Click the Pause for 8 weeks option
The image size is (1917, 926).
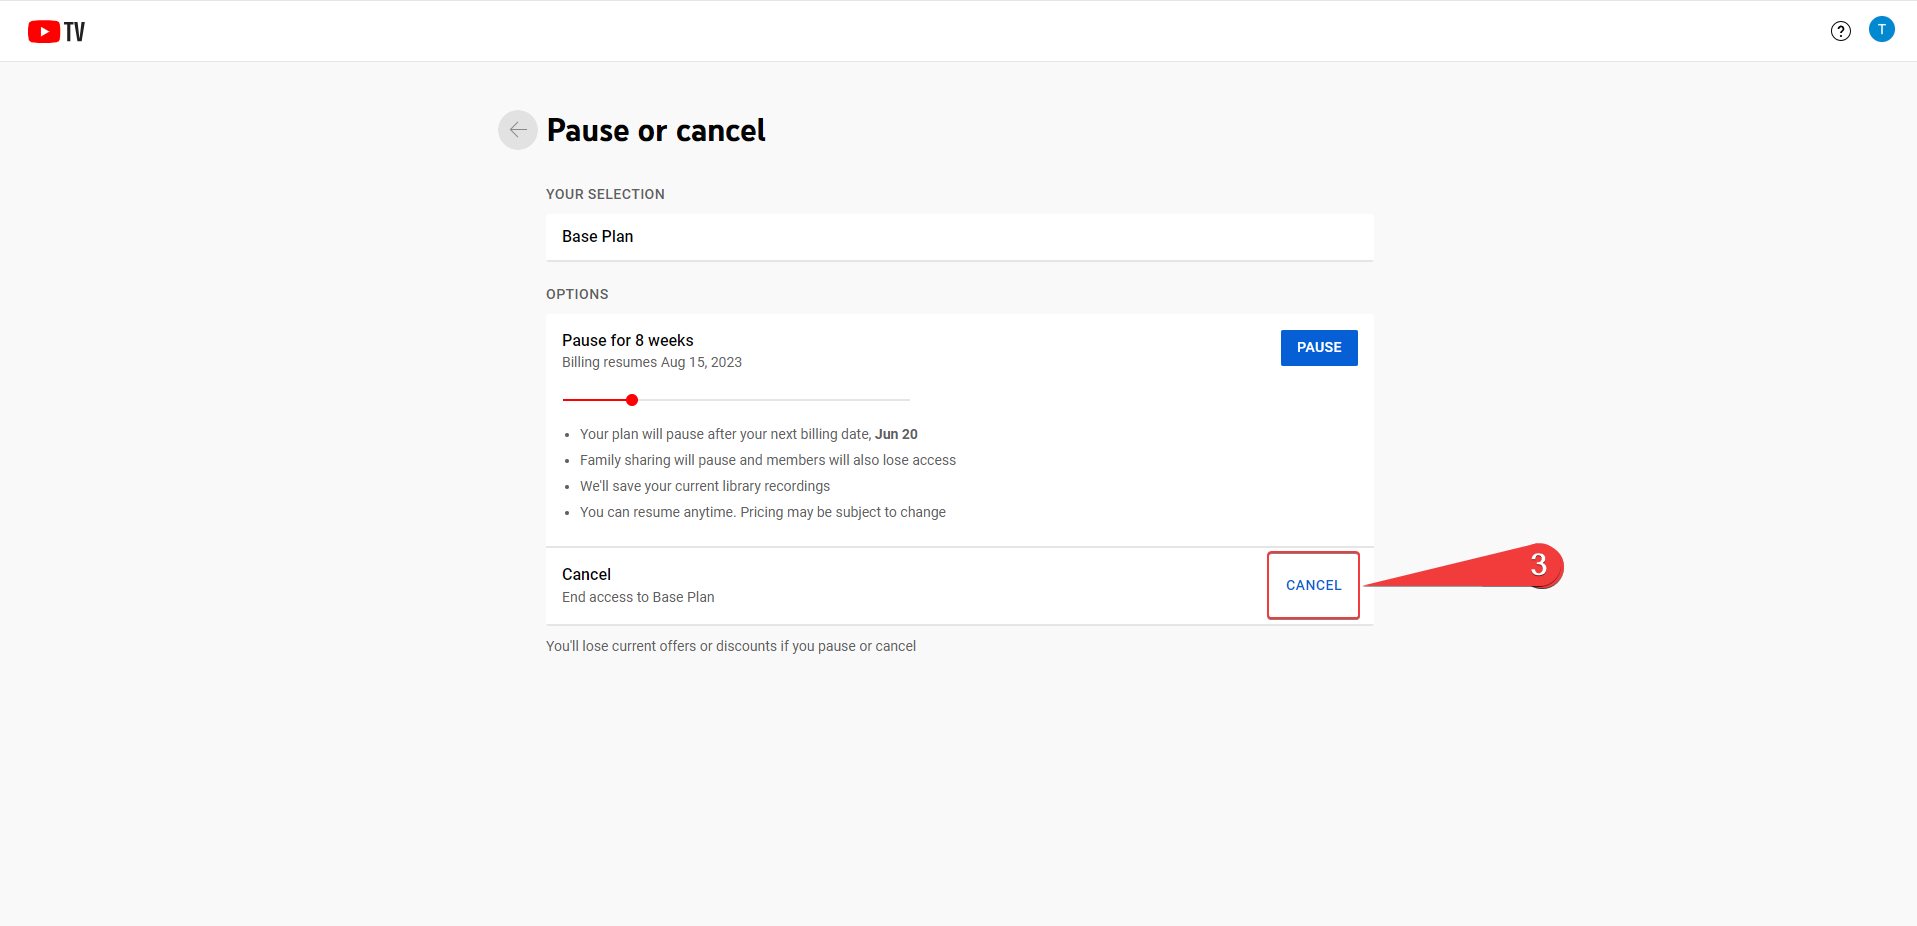[x=627, y=340]
